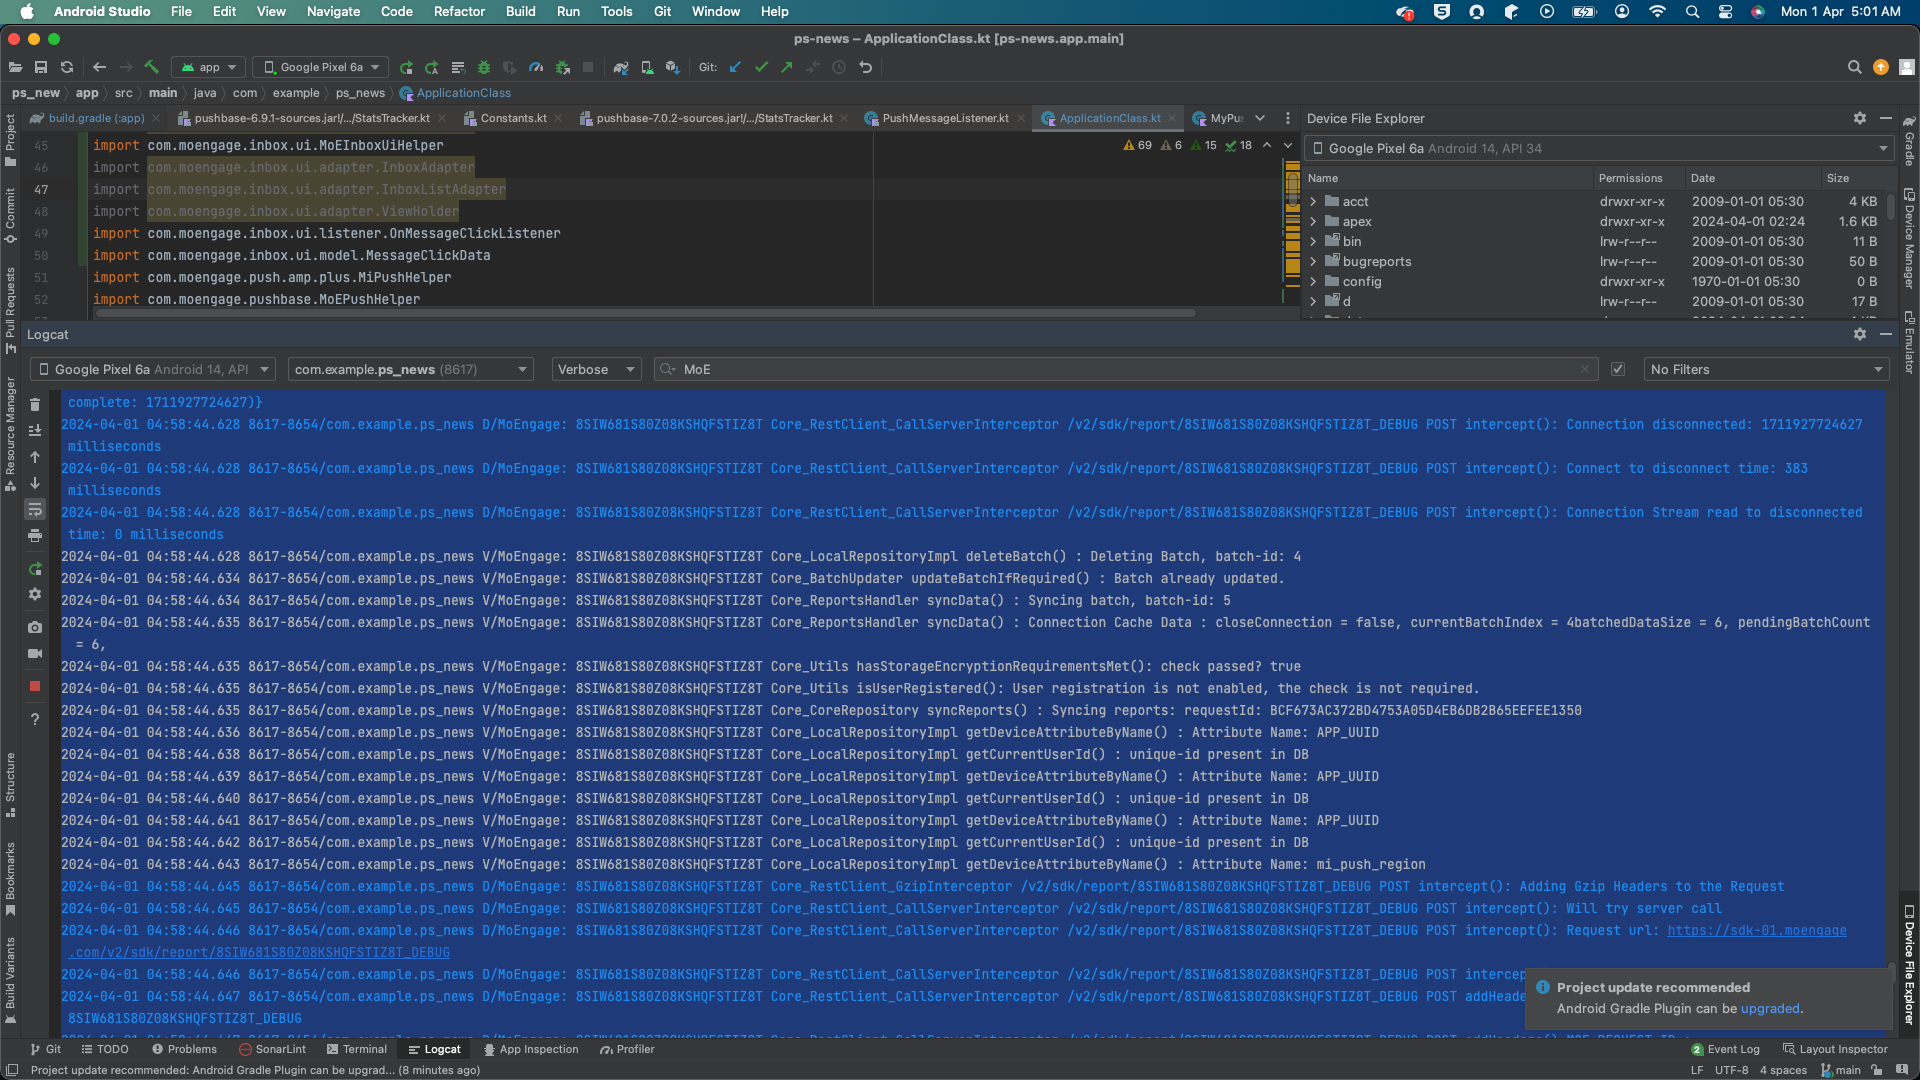Viewport: 1920px width, 1080px height.
Task: Open the Logcat device selector dropdown
Action: click(x=153, y=369)
